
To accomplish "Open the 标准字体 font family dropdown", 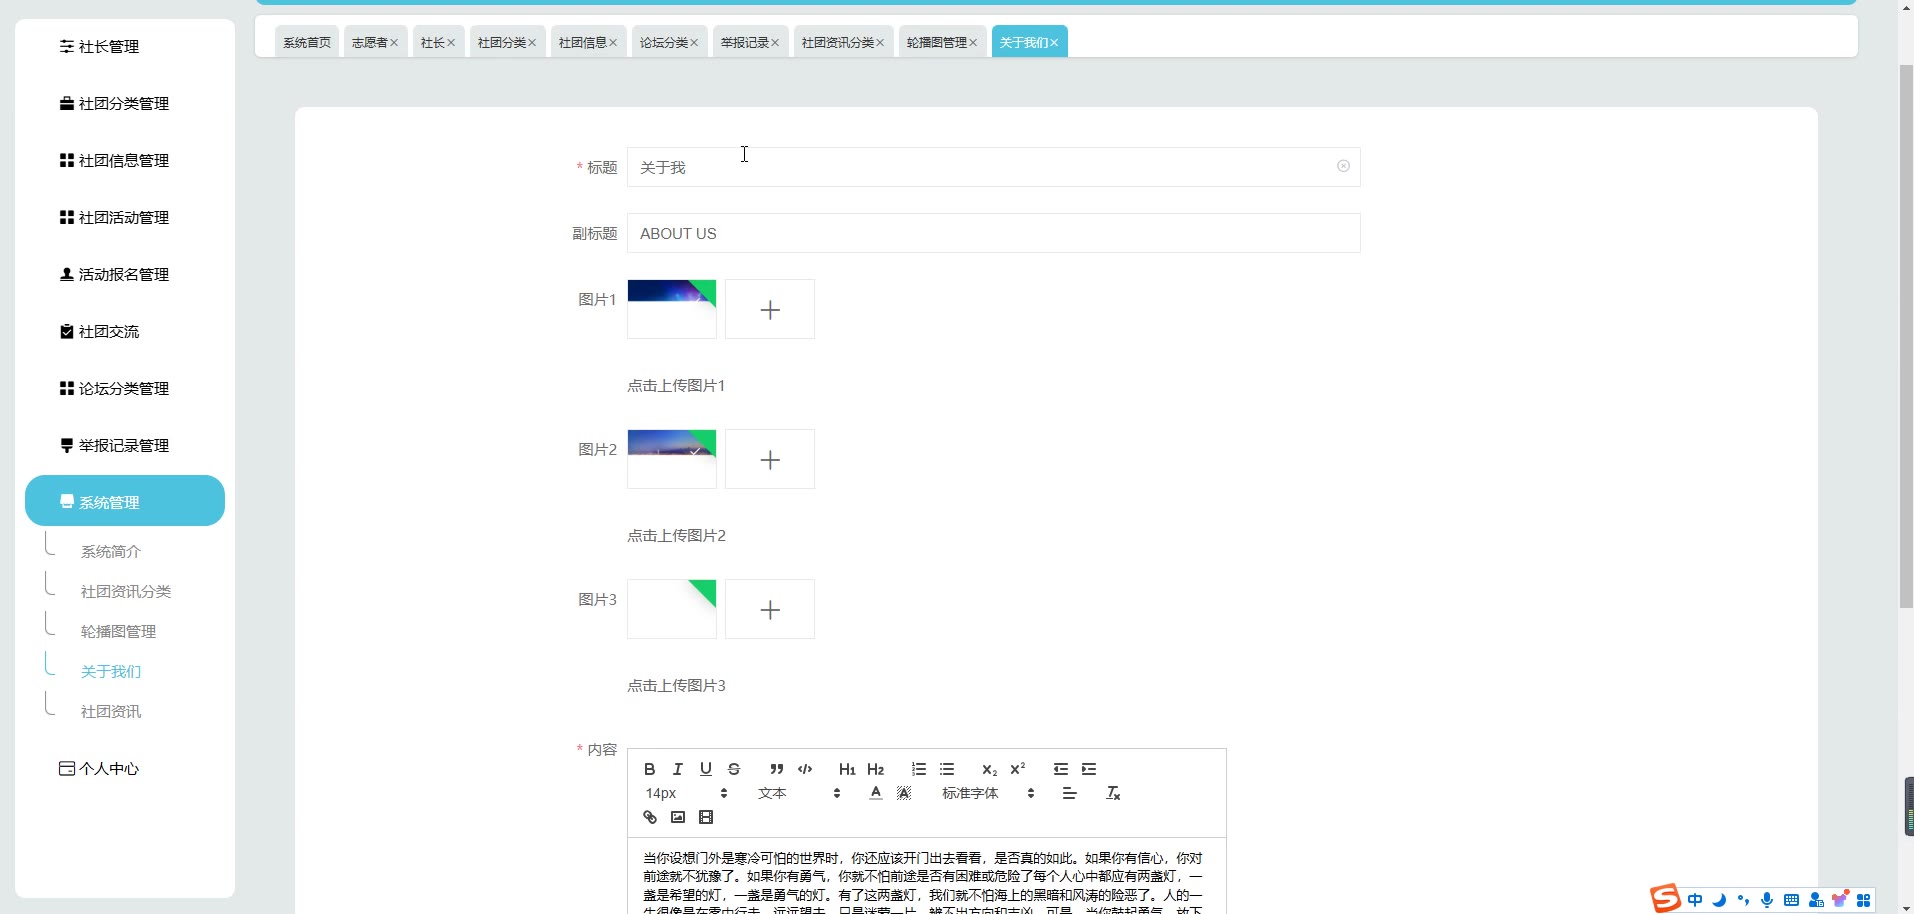I will (988, 793).
